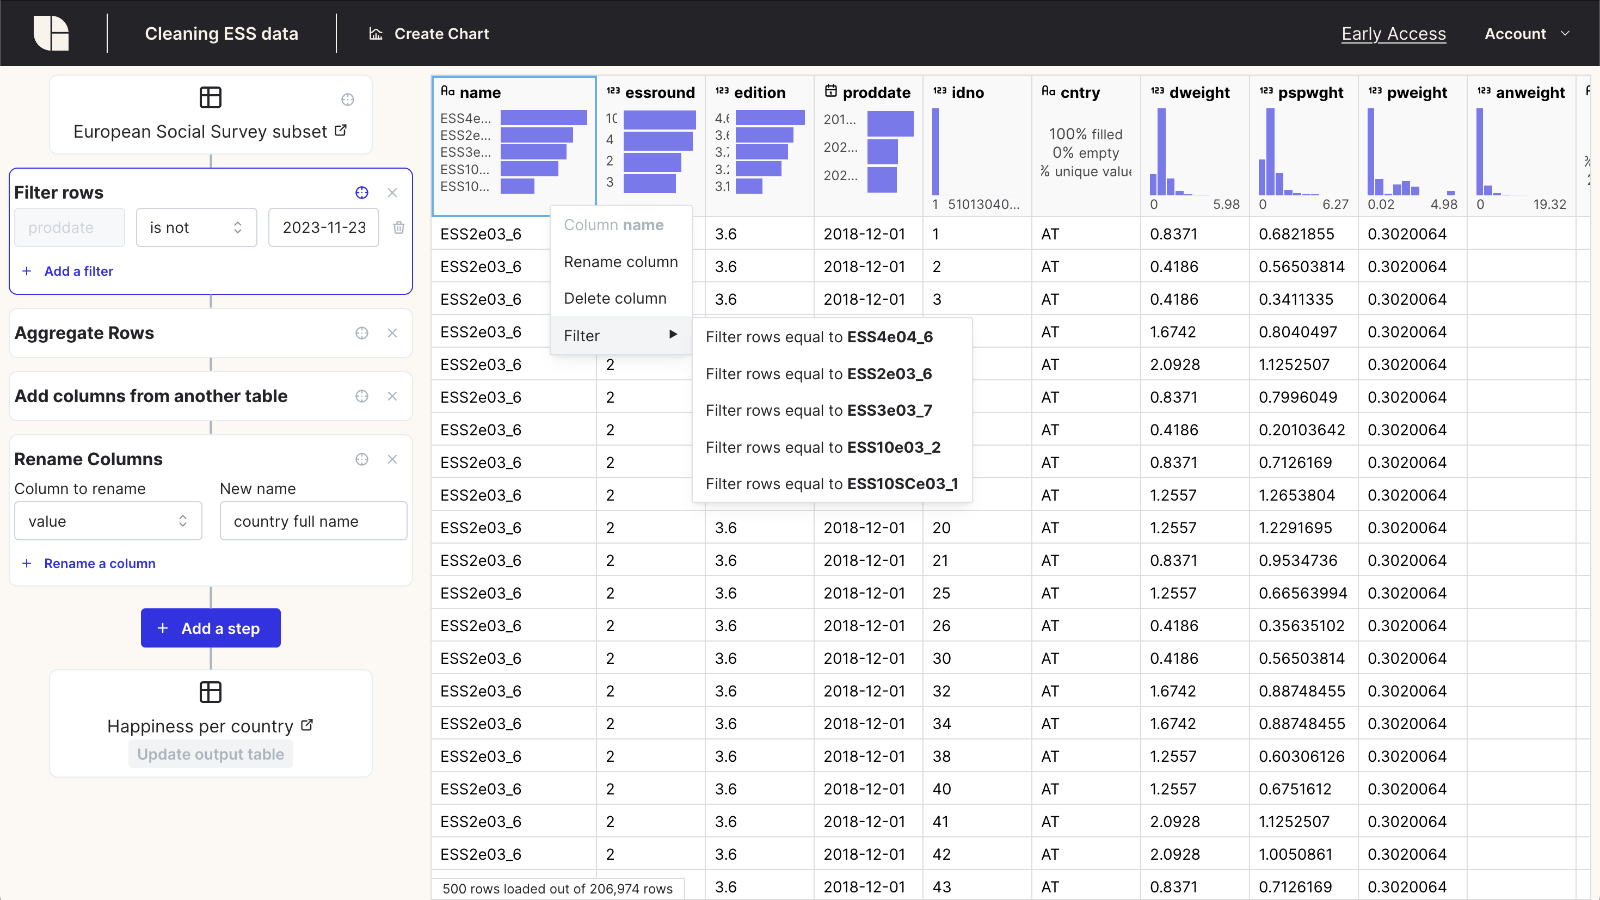Open the Early Access link
The height and width of the screenshot is (900, 1600).
pyautogui.click(x=1393, y=34)
